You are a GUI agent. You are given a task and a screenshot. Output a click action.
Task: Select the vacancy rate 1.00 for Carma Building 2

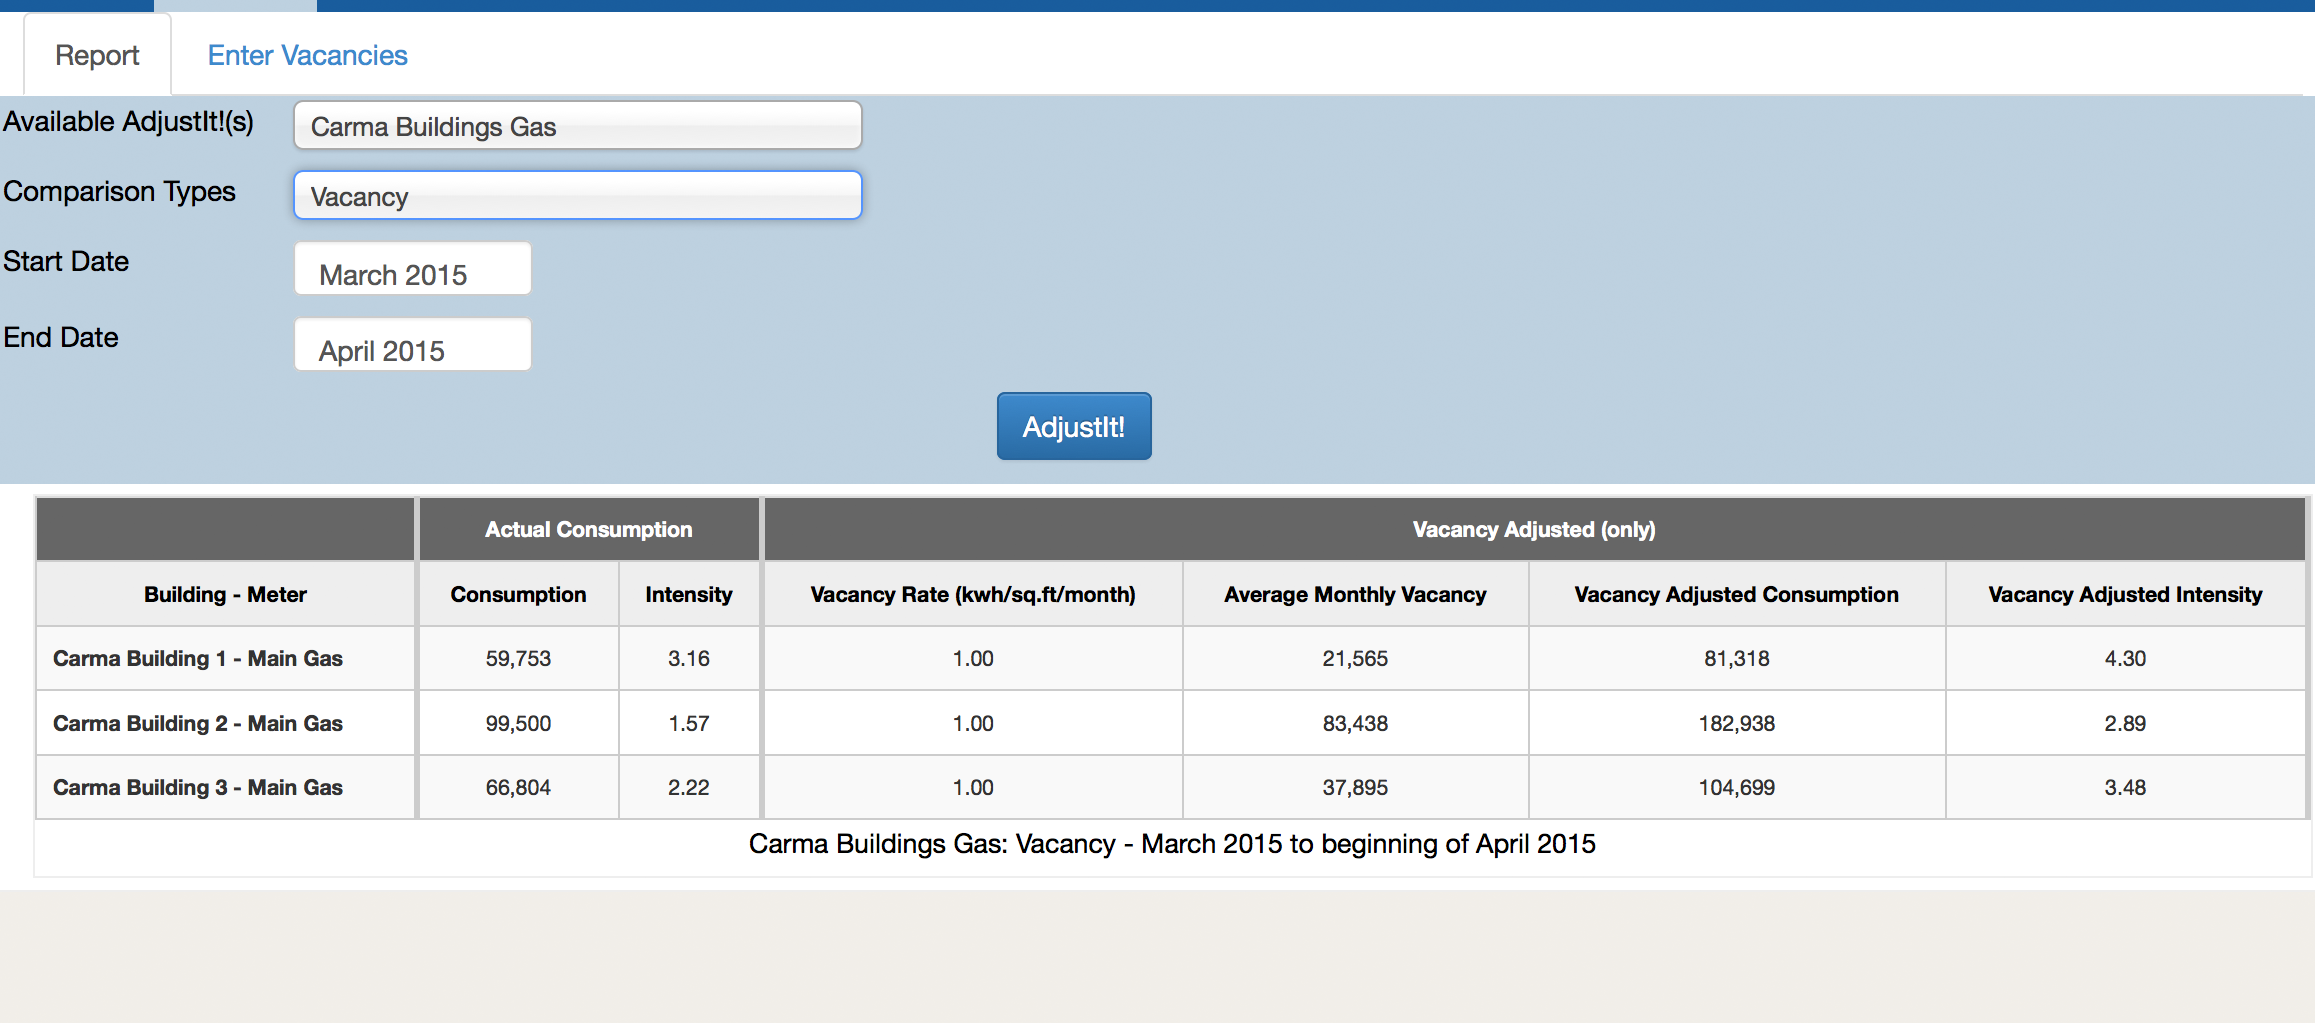coord(973,723)
